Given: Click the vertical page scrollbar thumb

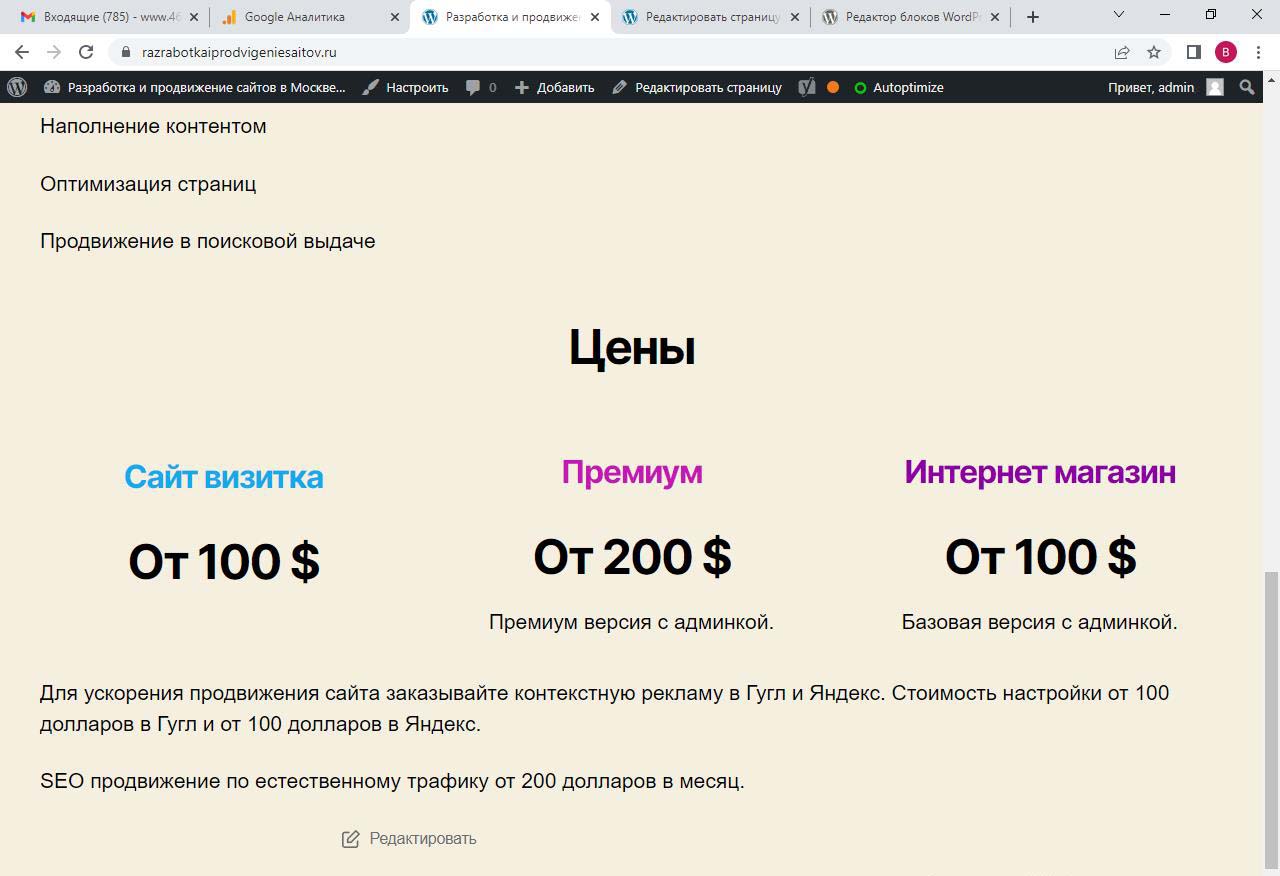Looking at the screenshot, I should (1271, 718).
